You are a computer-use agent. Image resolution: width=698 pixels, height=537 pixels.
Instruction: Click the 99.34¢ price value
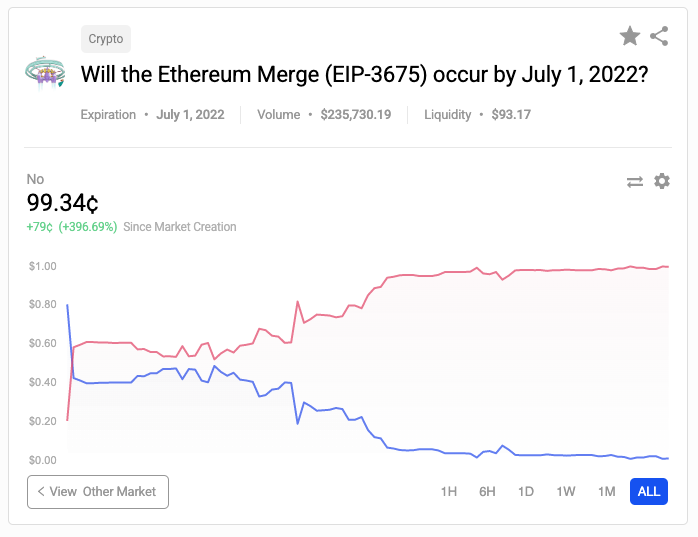63,204
